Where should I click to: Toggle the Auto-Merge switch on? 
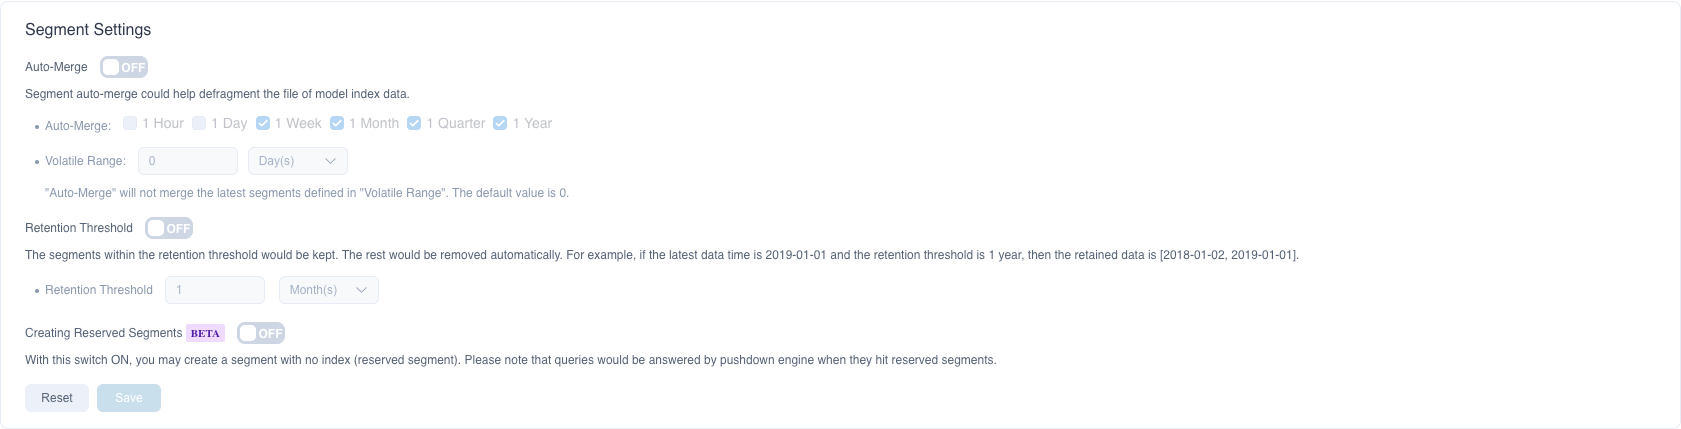click(124, 67)
